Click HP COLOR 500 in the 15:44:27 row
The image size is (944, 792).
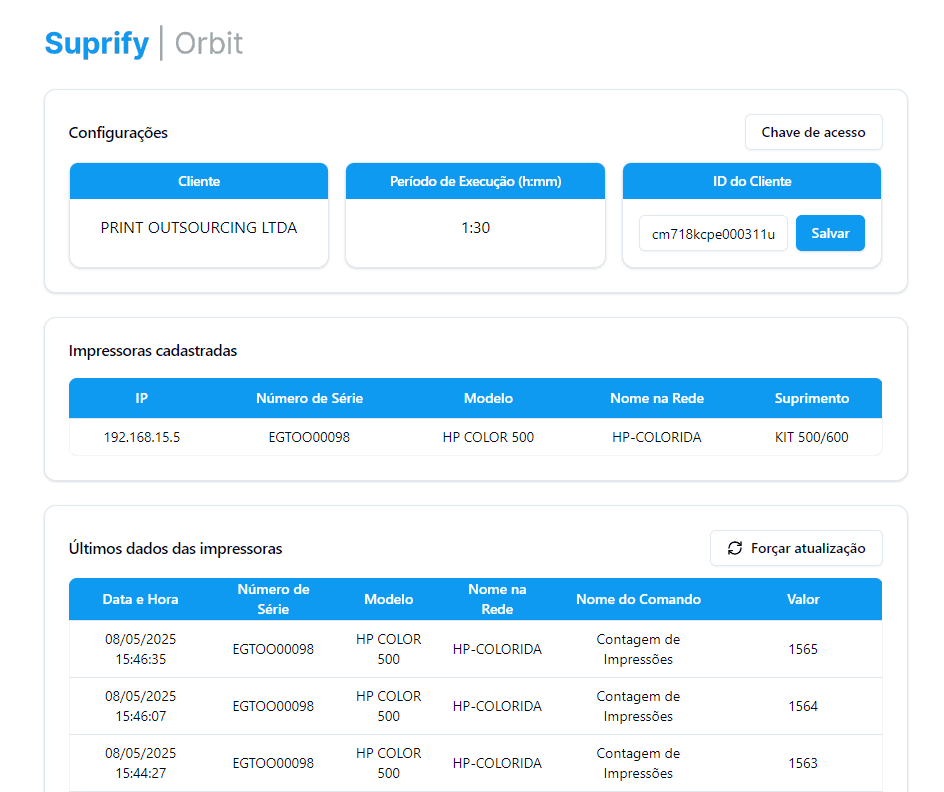(388, 763)
